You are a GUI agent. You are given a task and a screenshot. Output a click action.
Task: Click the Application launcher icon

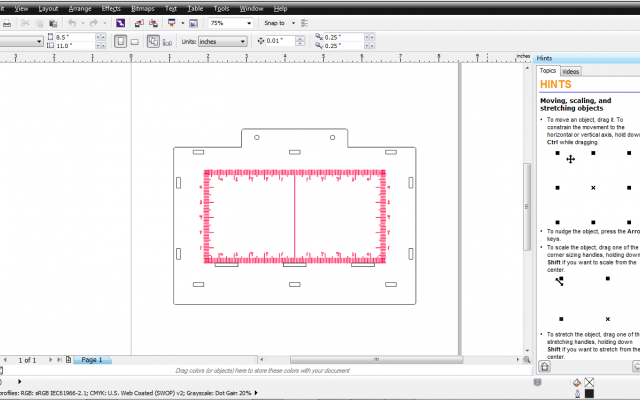tap(172, 23)
